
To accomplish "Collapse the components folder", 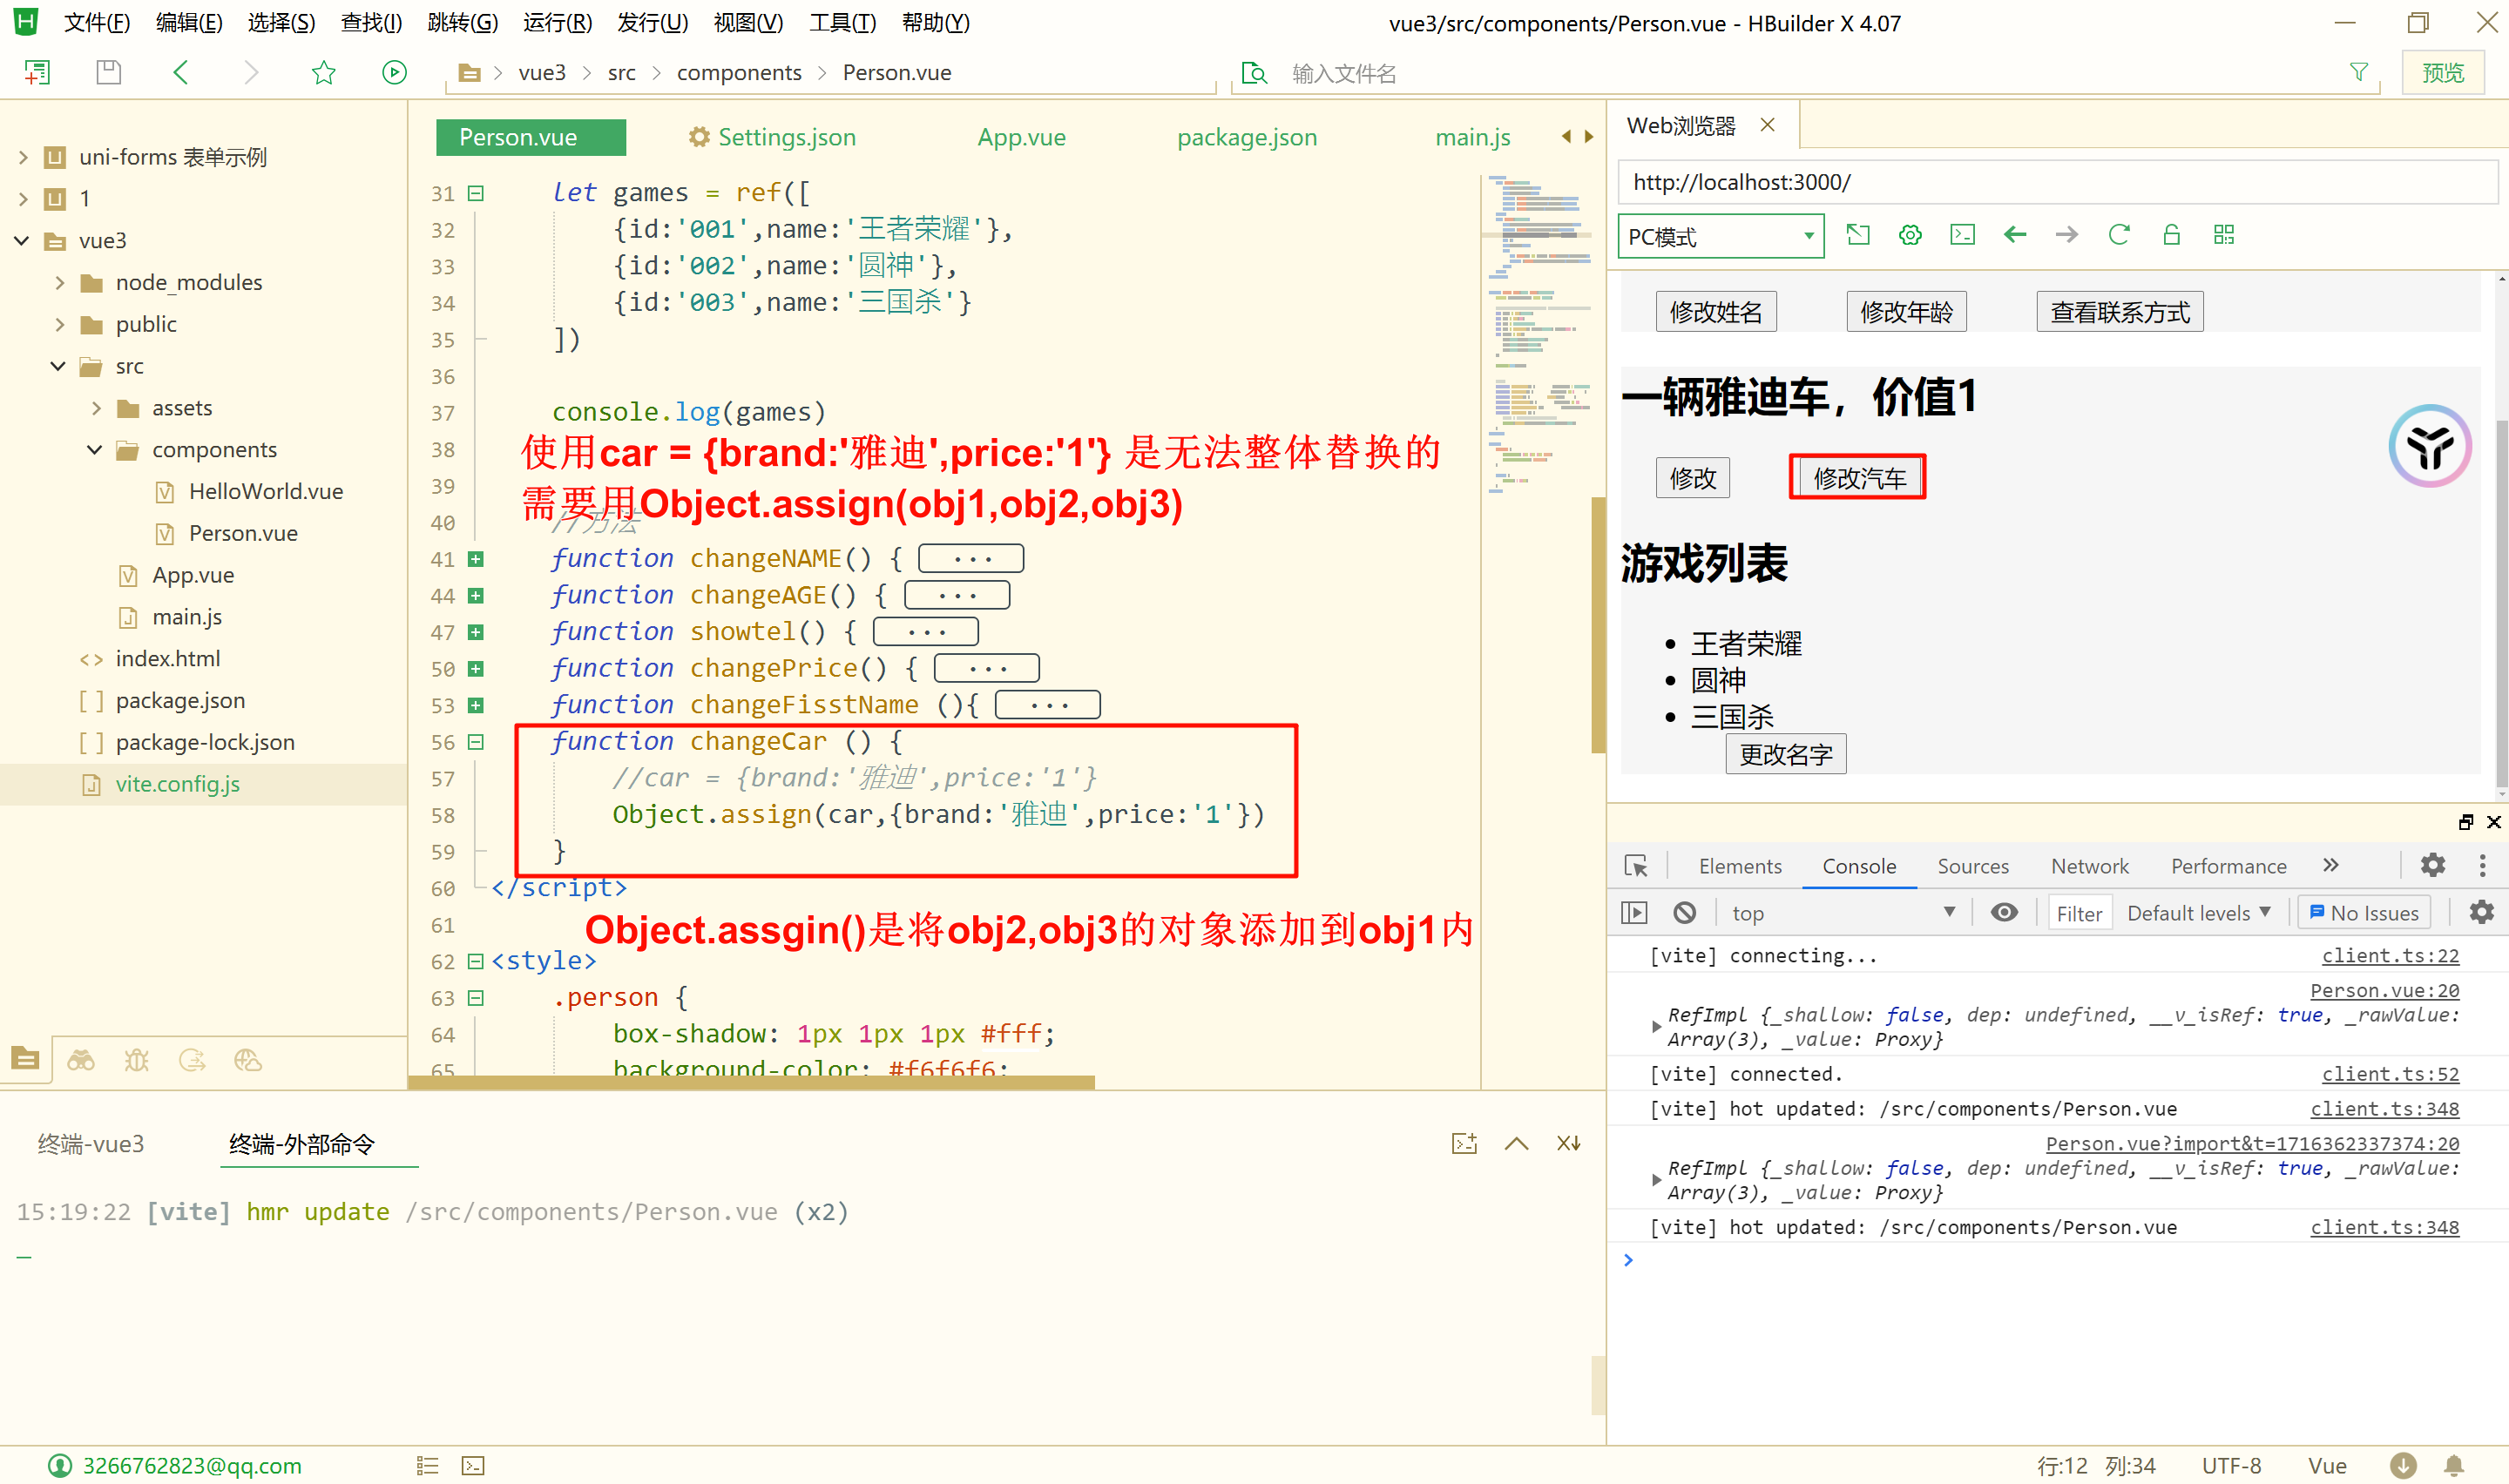I will [95, 450].
